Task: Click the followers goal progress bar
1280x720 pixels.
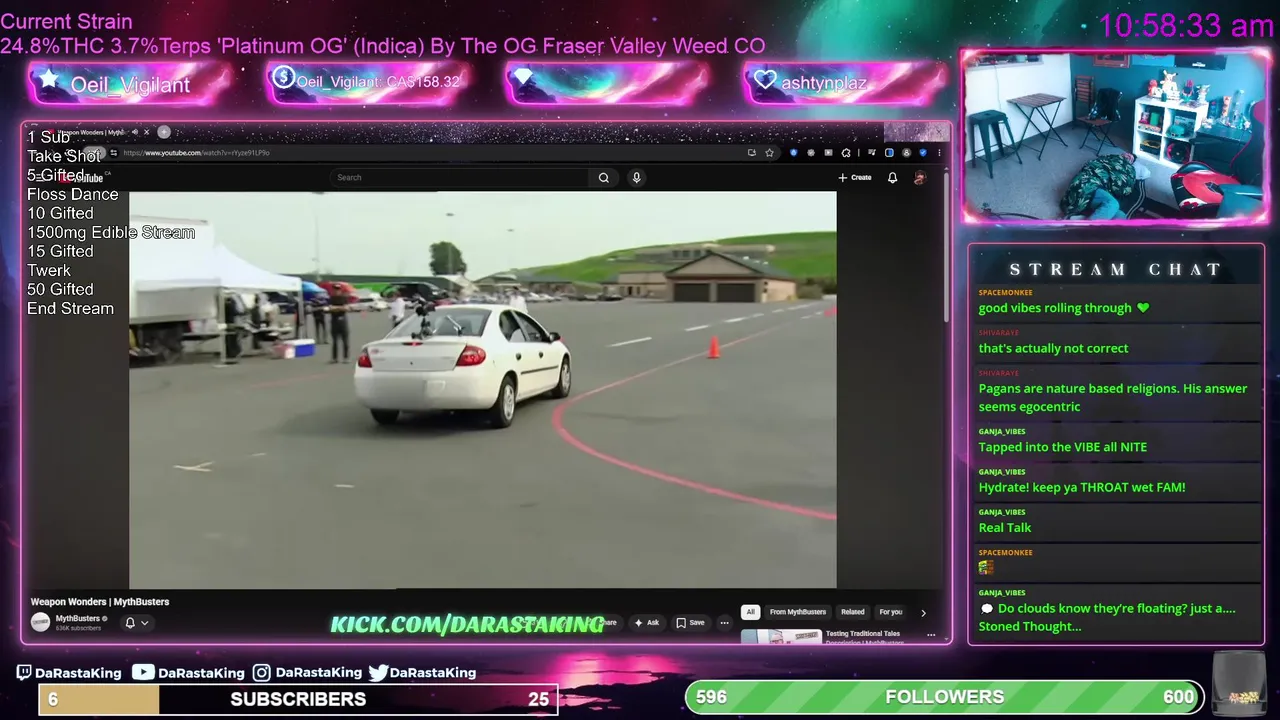Action: [944, 697]
